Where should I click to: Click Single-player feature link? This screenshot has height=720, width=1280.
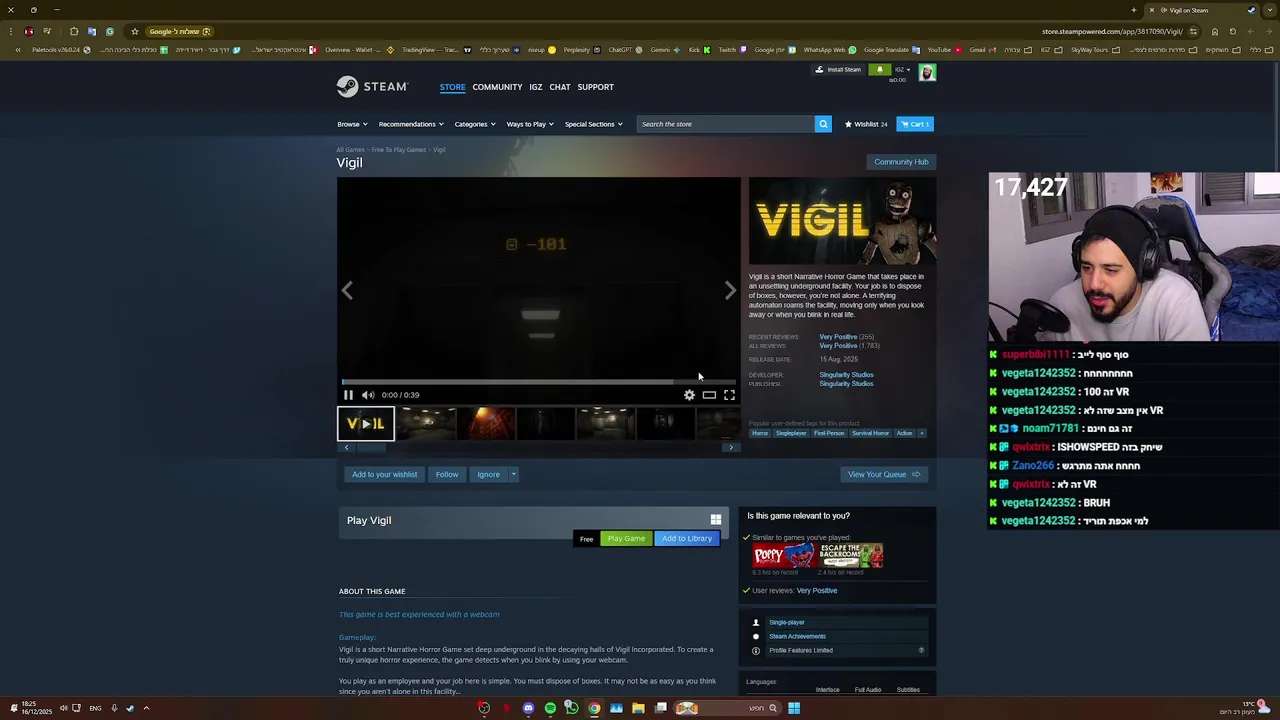coord(787,622)
